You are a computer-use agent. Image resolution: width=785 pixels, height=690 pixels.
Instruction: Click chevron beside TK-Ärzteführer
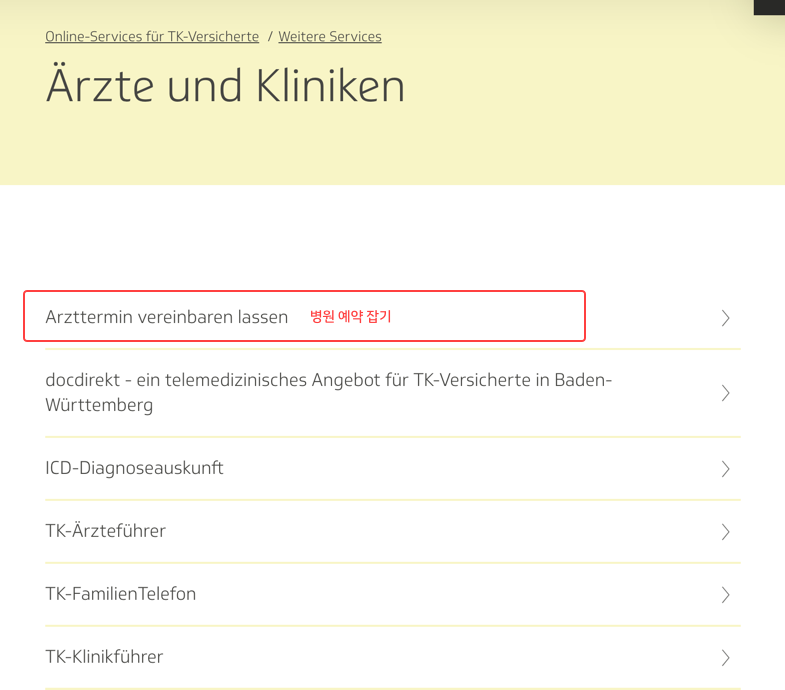(x=725, y=532)
